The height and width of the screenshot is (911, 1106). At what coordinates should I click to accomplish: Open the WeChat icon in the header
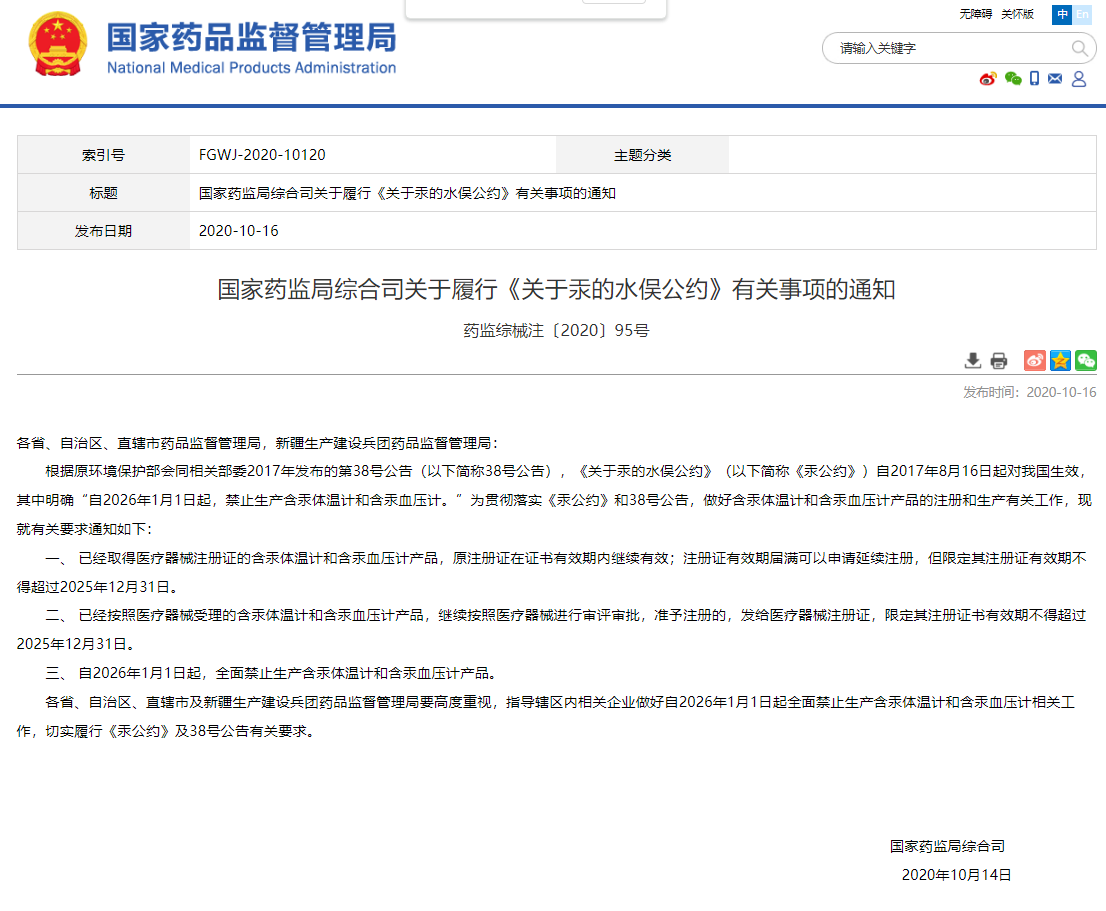(1013, 79)
